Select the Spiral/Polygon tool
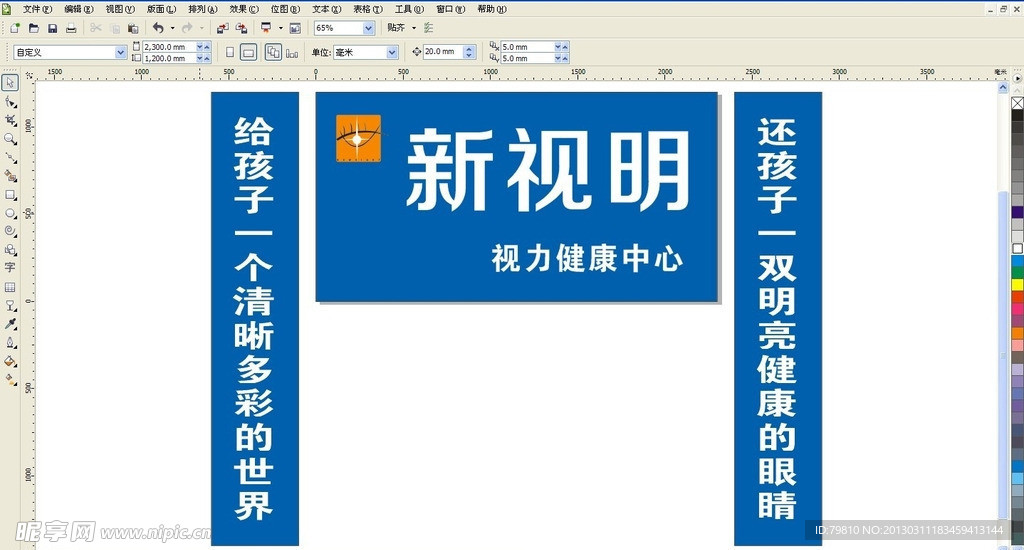Screen dimensions: 1024x550 [x=10, y=231]
